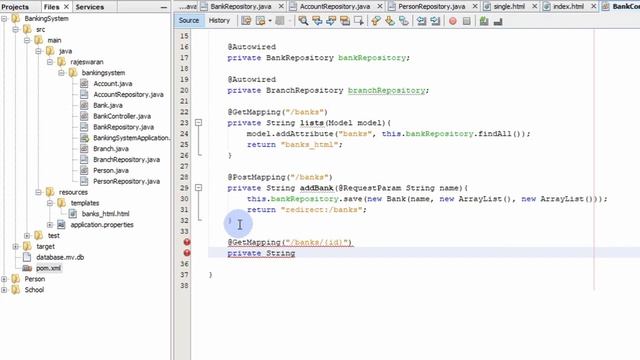Start Macro Recording with red circle icon
The width and height of the screenshot is (640, 360).
coord(453,21)
